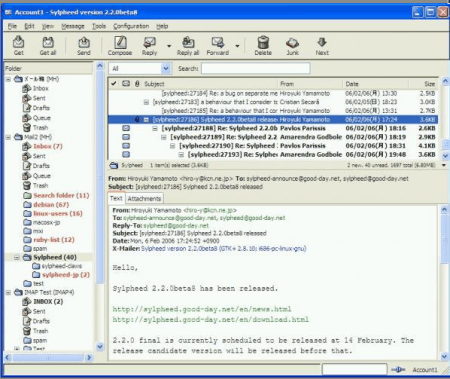Image resolution: width=450 pixels, height=379 pixels.
Task: Select the debian (67) folder
Action: [51, 204]
